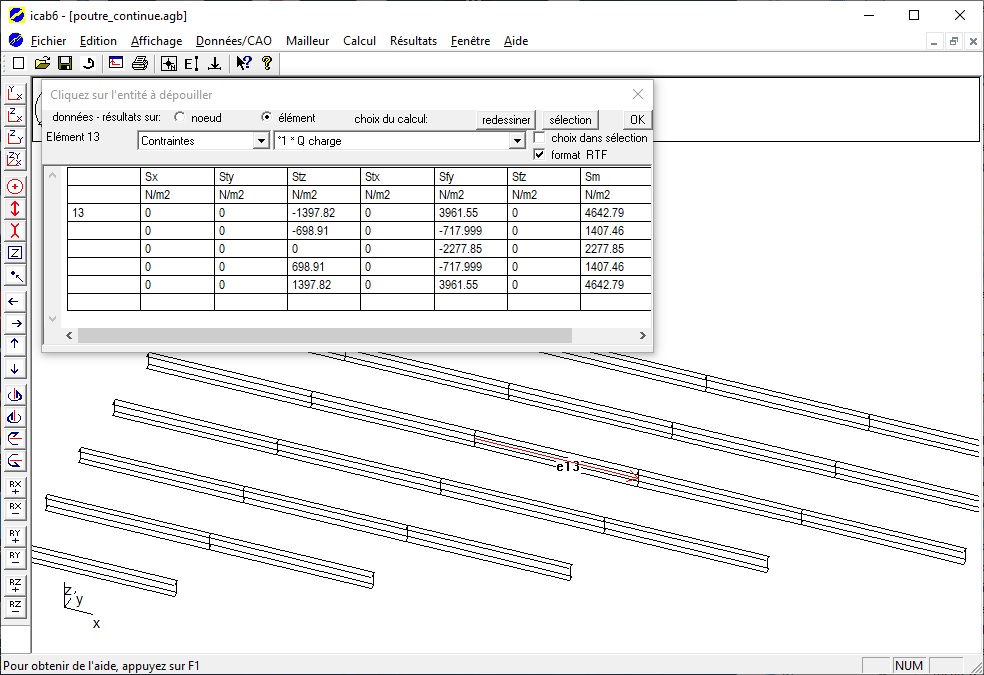Rotate with the RZ+ button
Image resolution: width=984 pixels, height=675 pixels.
(15, 585)
